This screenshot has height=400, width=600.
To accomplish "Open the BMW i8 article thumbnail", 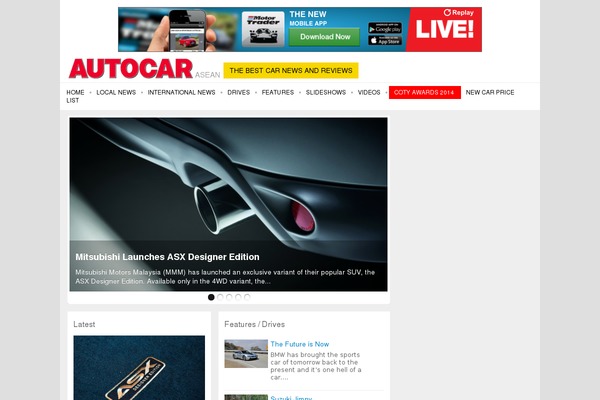I will coord(246,354).
